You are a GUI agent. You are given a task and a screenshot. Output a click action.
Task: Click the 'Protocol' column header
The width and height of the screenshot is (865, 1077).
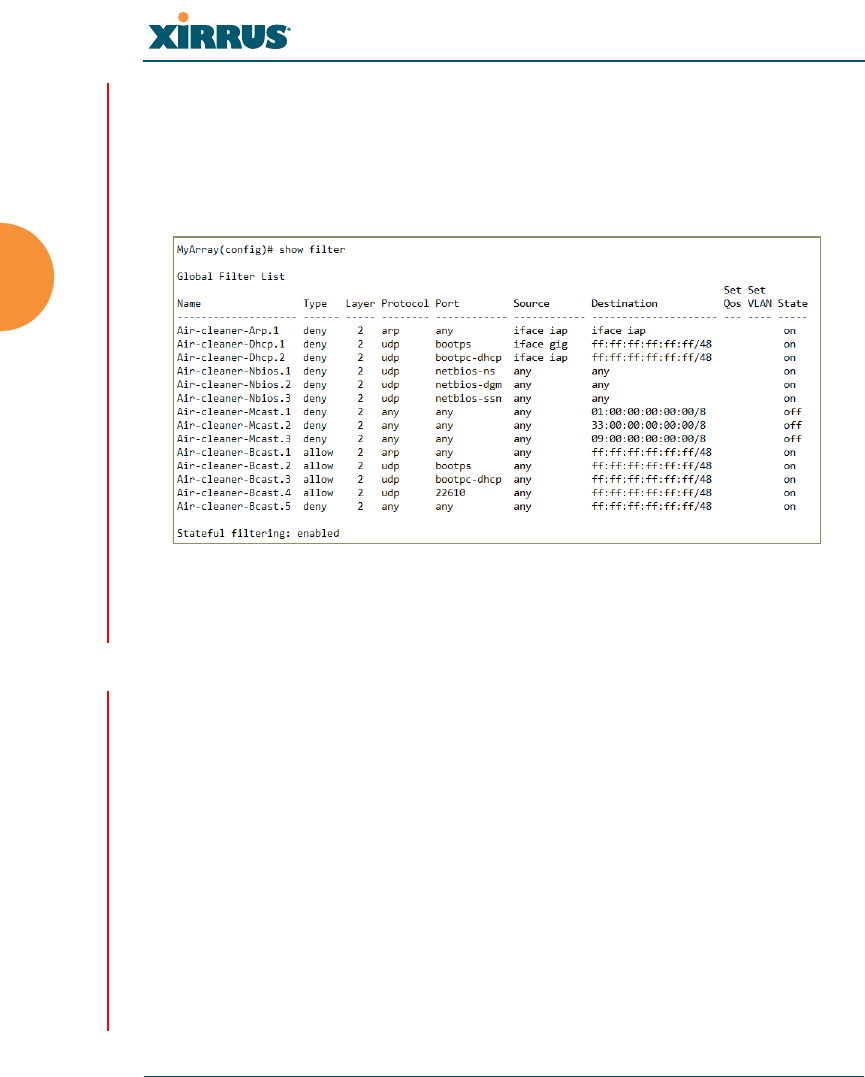[x=405, y=304]
